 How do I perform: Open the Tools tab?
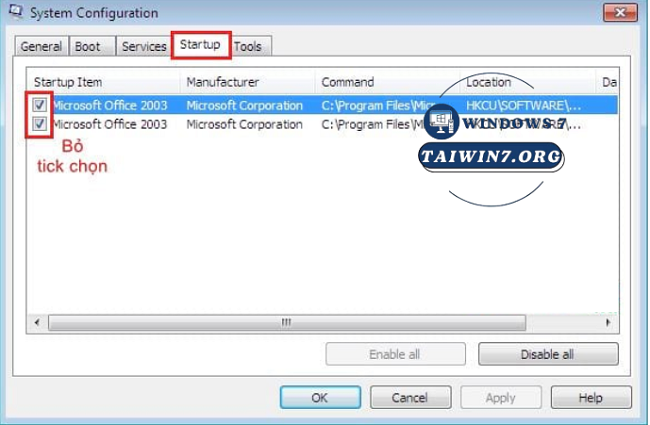248,46
